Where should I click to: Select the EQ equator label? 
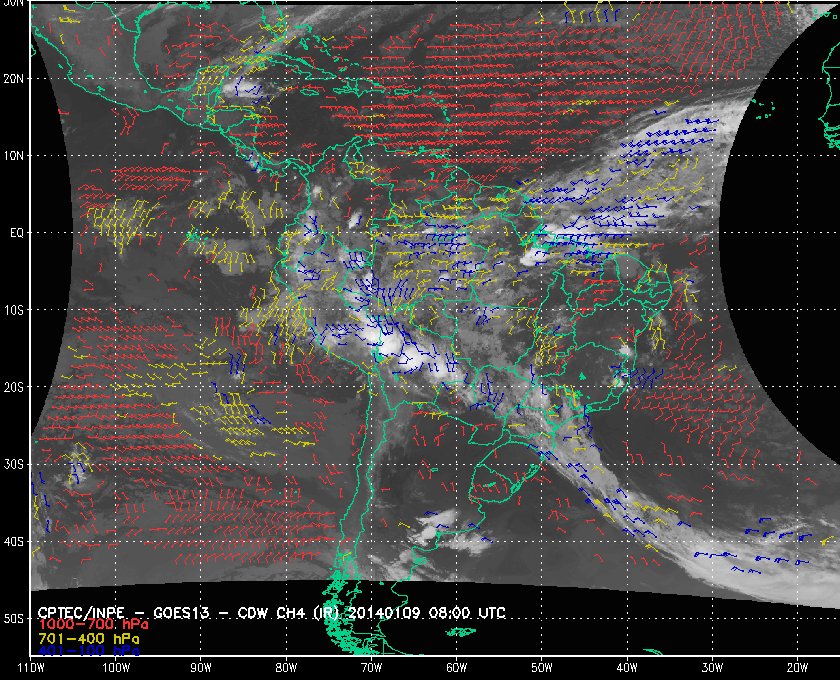pyautogui.click(x=17, y=233)
